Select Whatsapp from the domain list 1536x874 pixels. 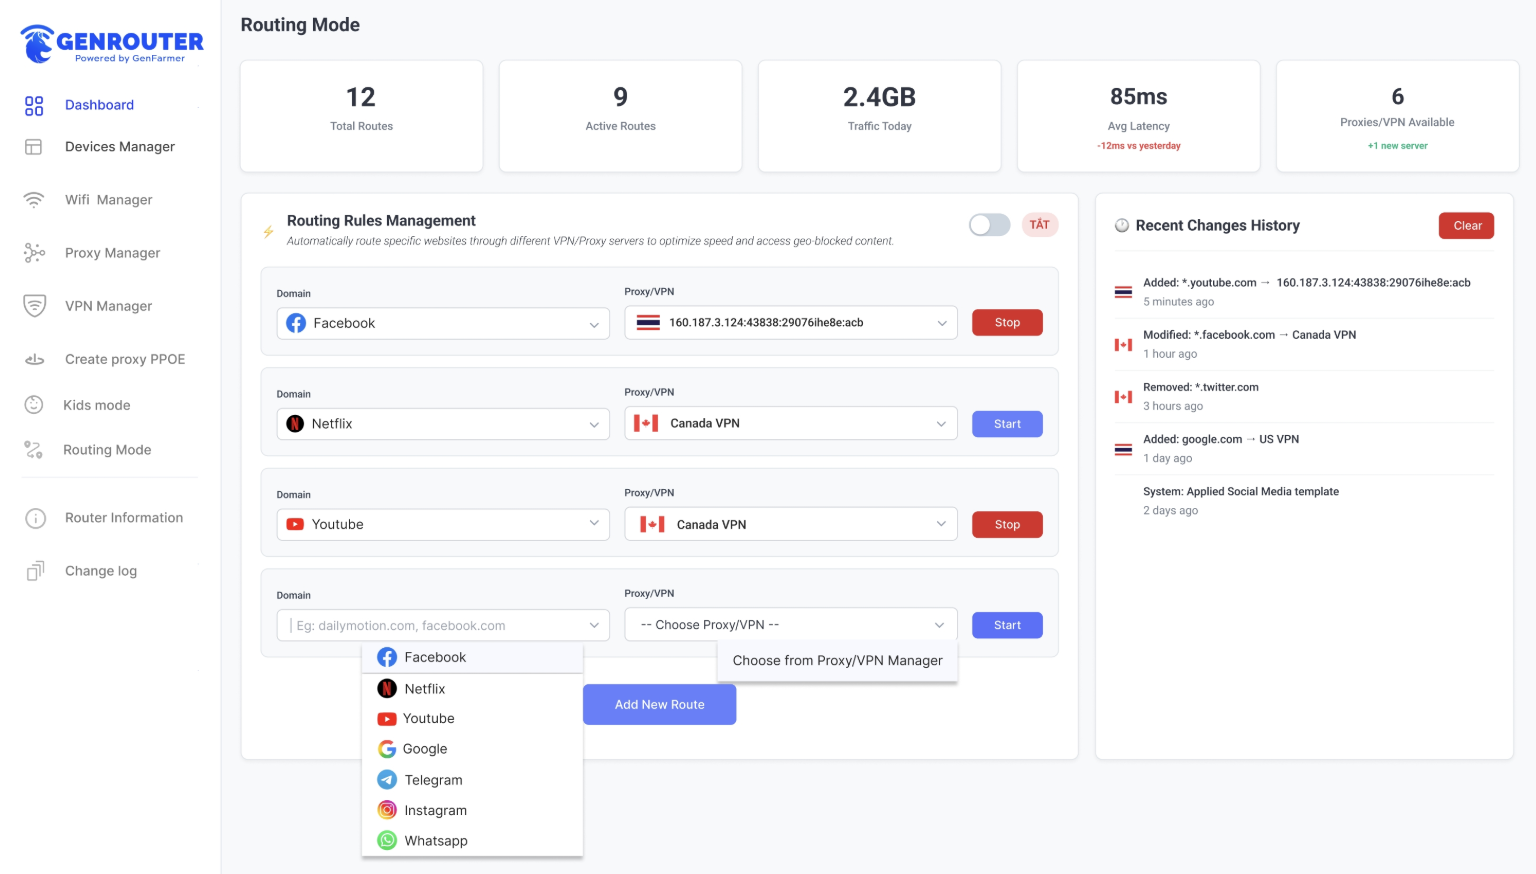tap(472, 841)
